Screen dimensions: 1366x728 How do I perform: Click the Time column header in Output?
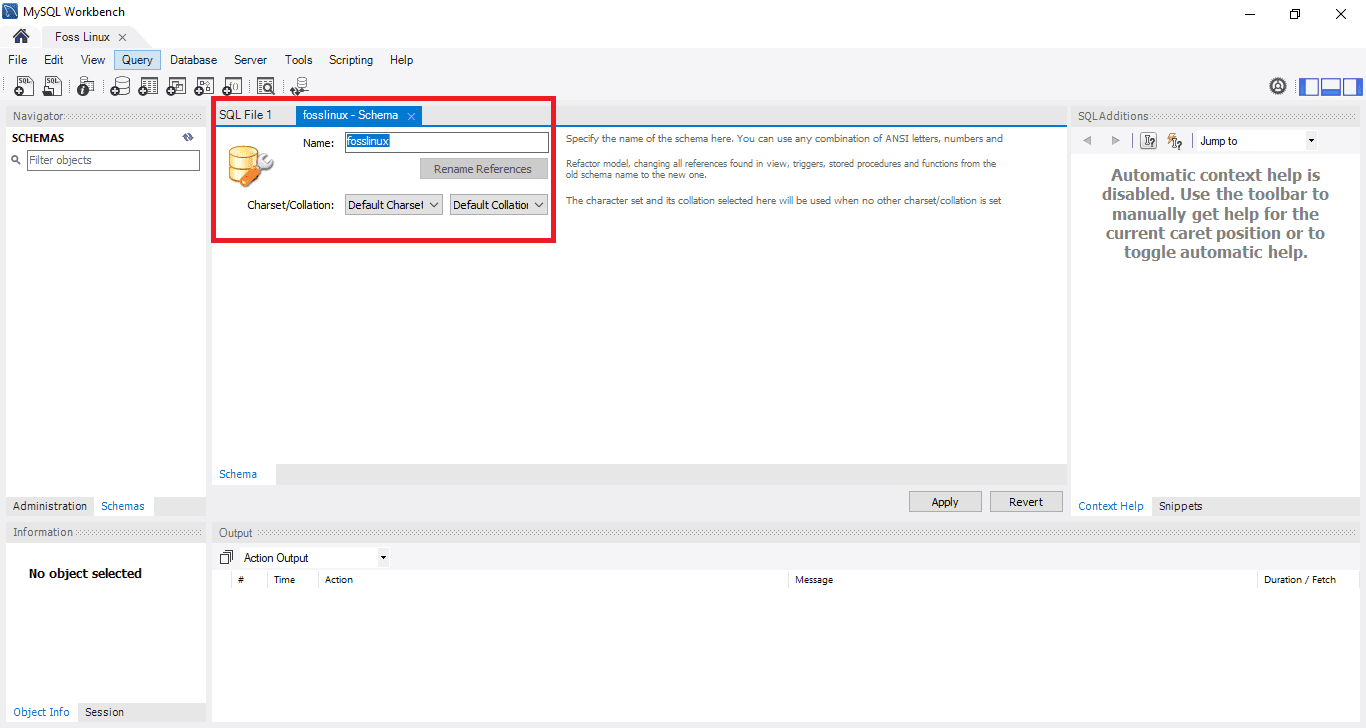293,580
